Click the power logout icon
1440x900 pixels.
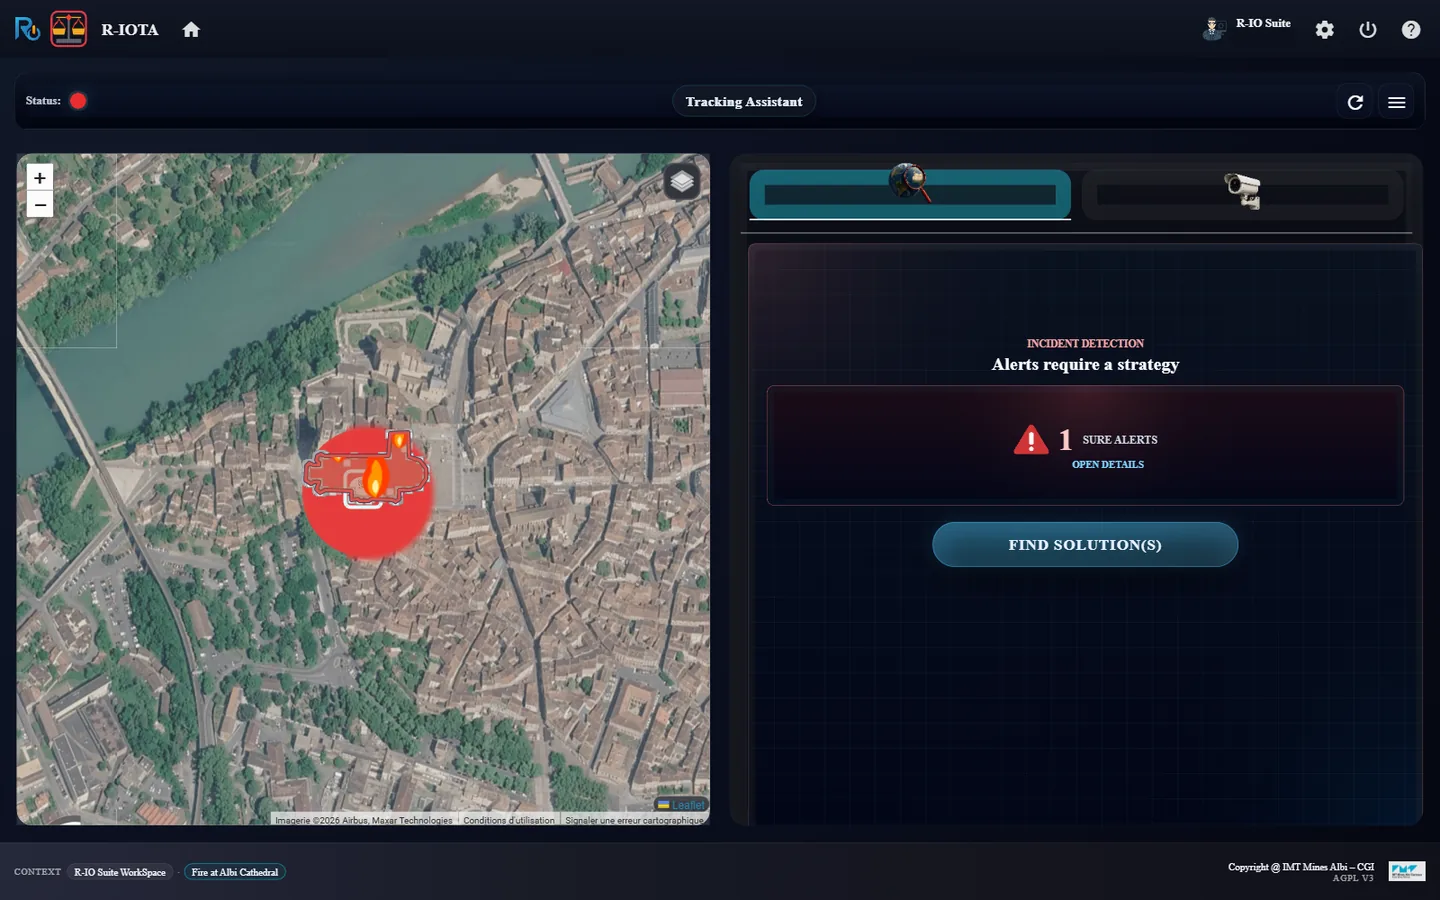pos(1368,30)
